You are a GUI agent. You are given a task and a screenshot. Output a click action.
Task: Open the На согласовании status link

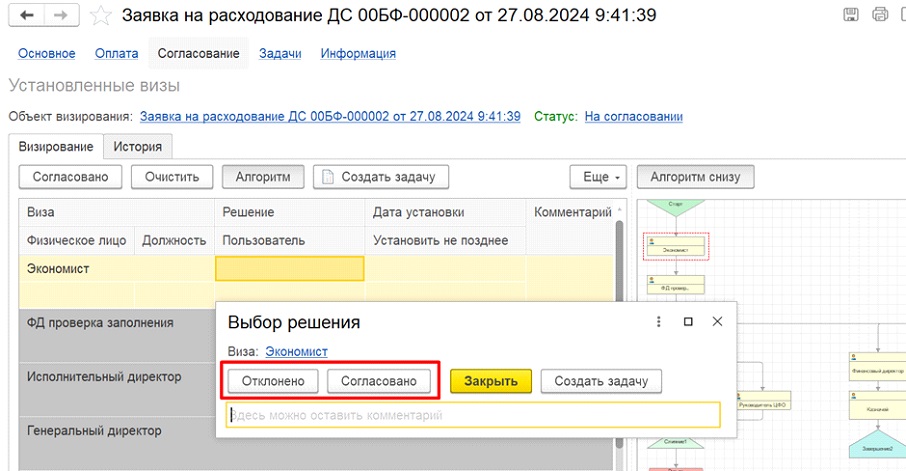pyautogui.click(x=633, y=117)
